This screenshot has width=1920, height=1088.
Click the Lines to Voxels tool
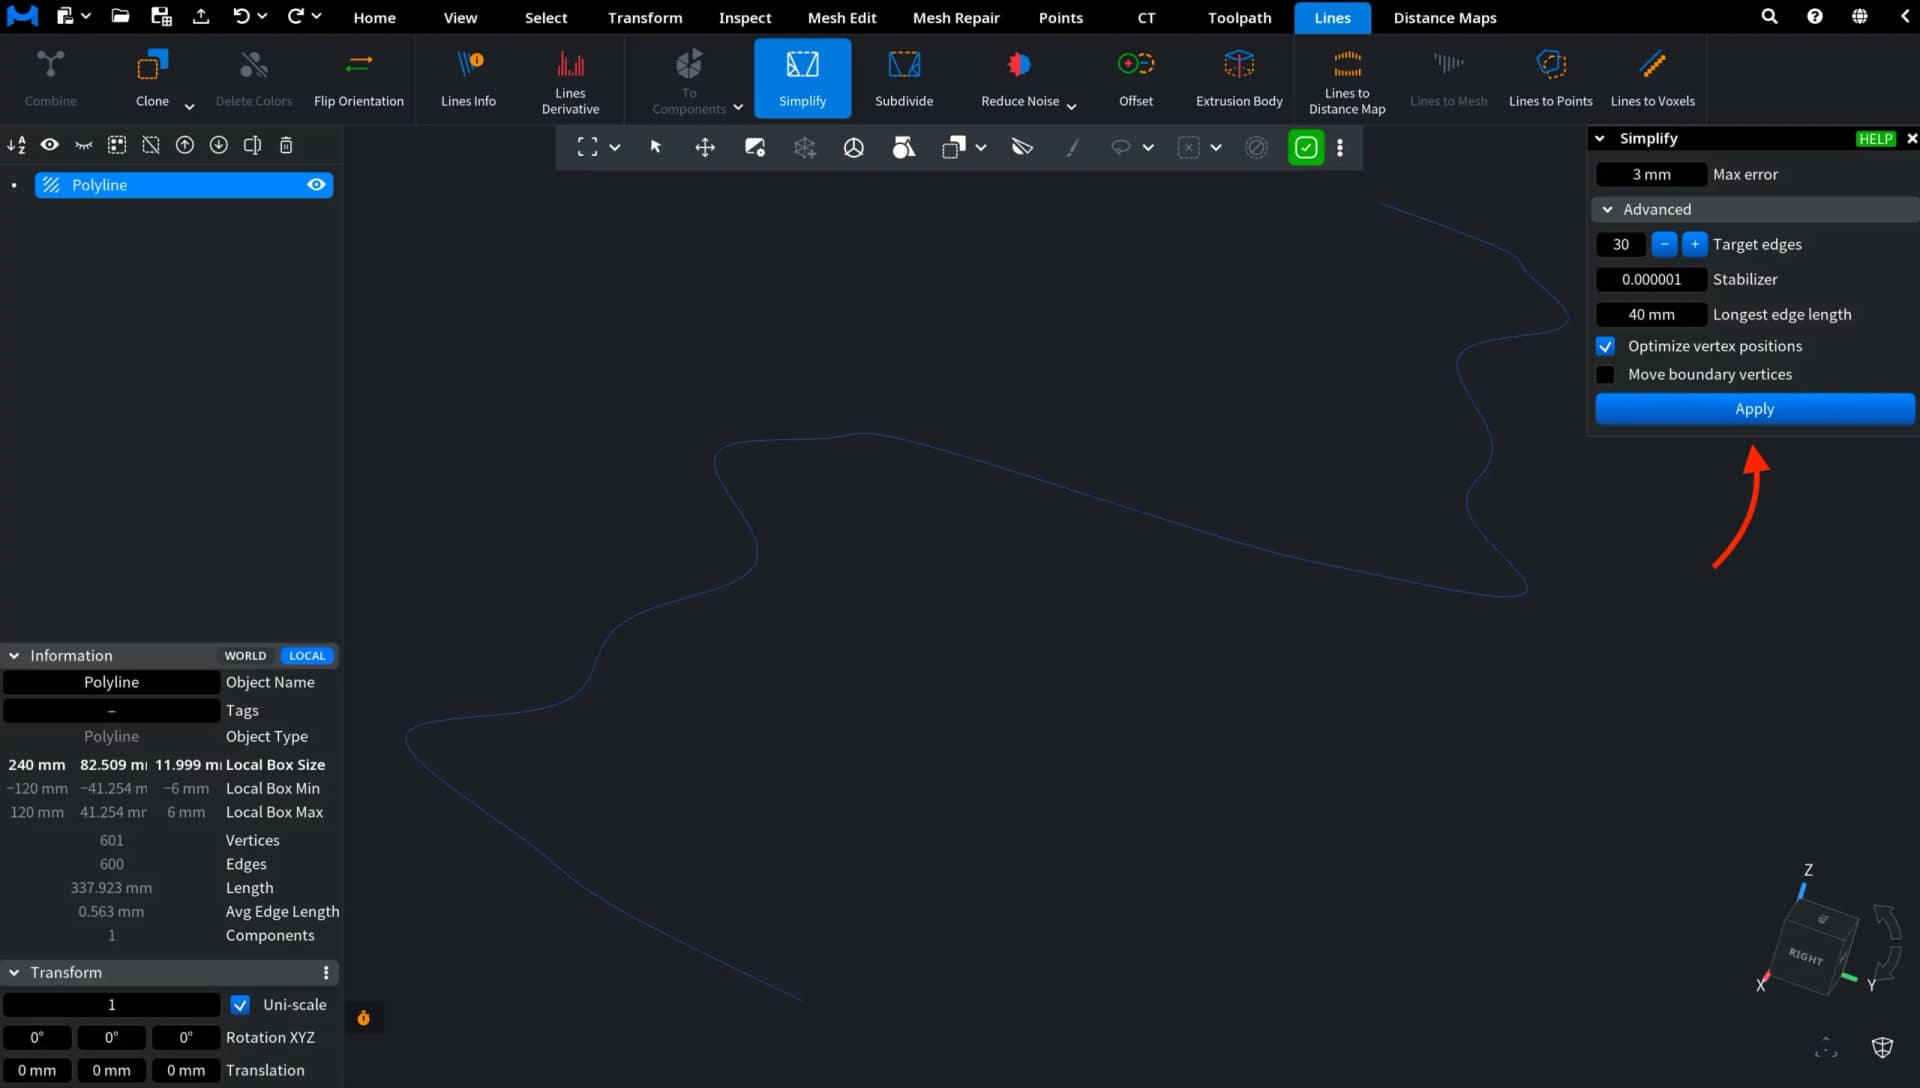[1652, 78]
